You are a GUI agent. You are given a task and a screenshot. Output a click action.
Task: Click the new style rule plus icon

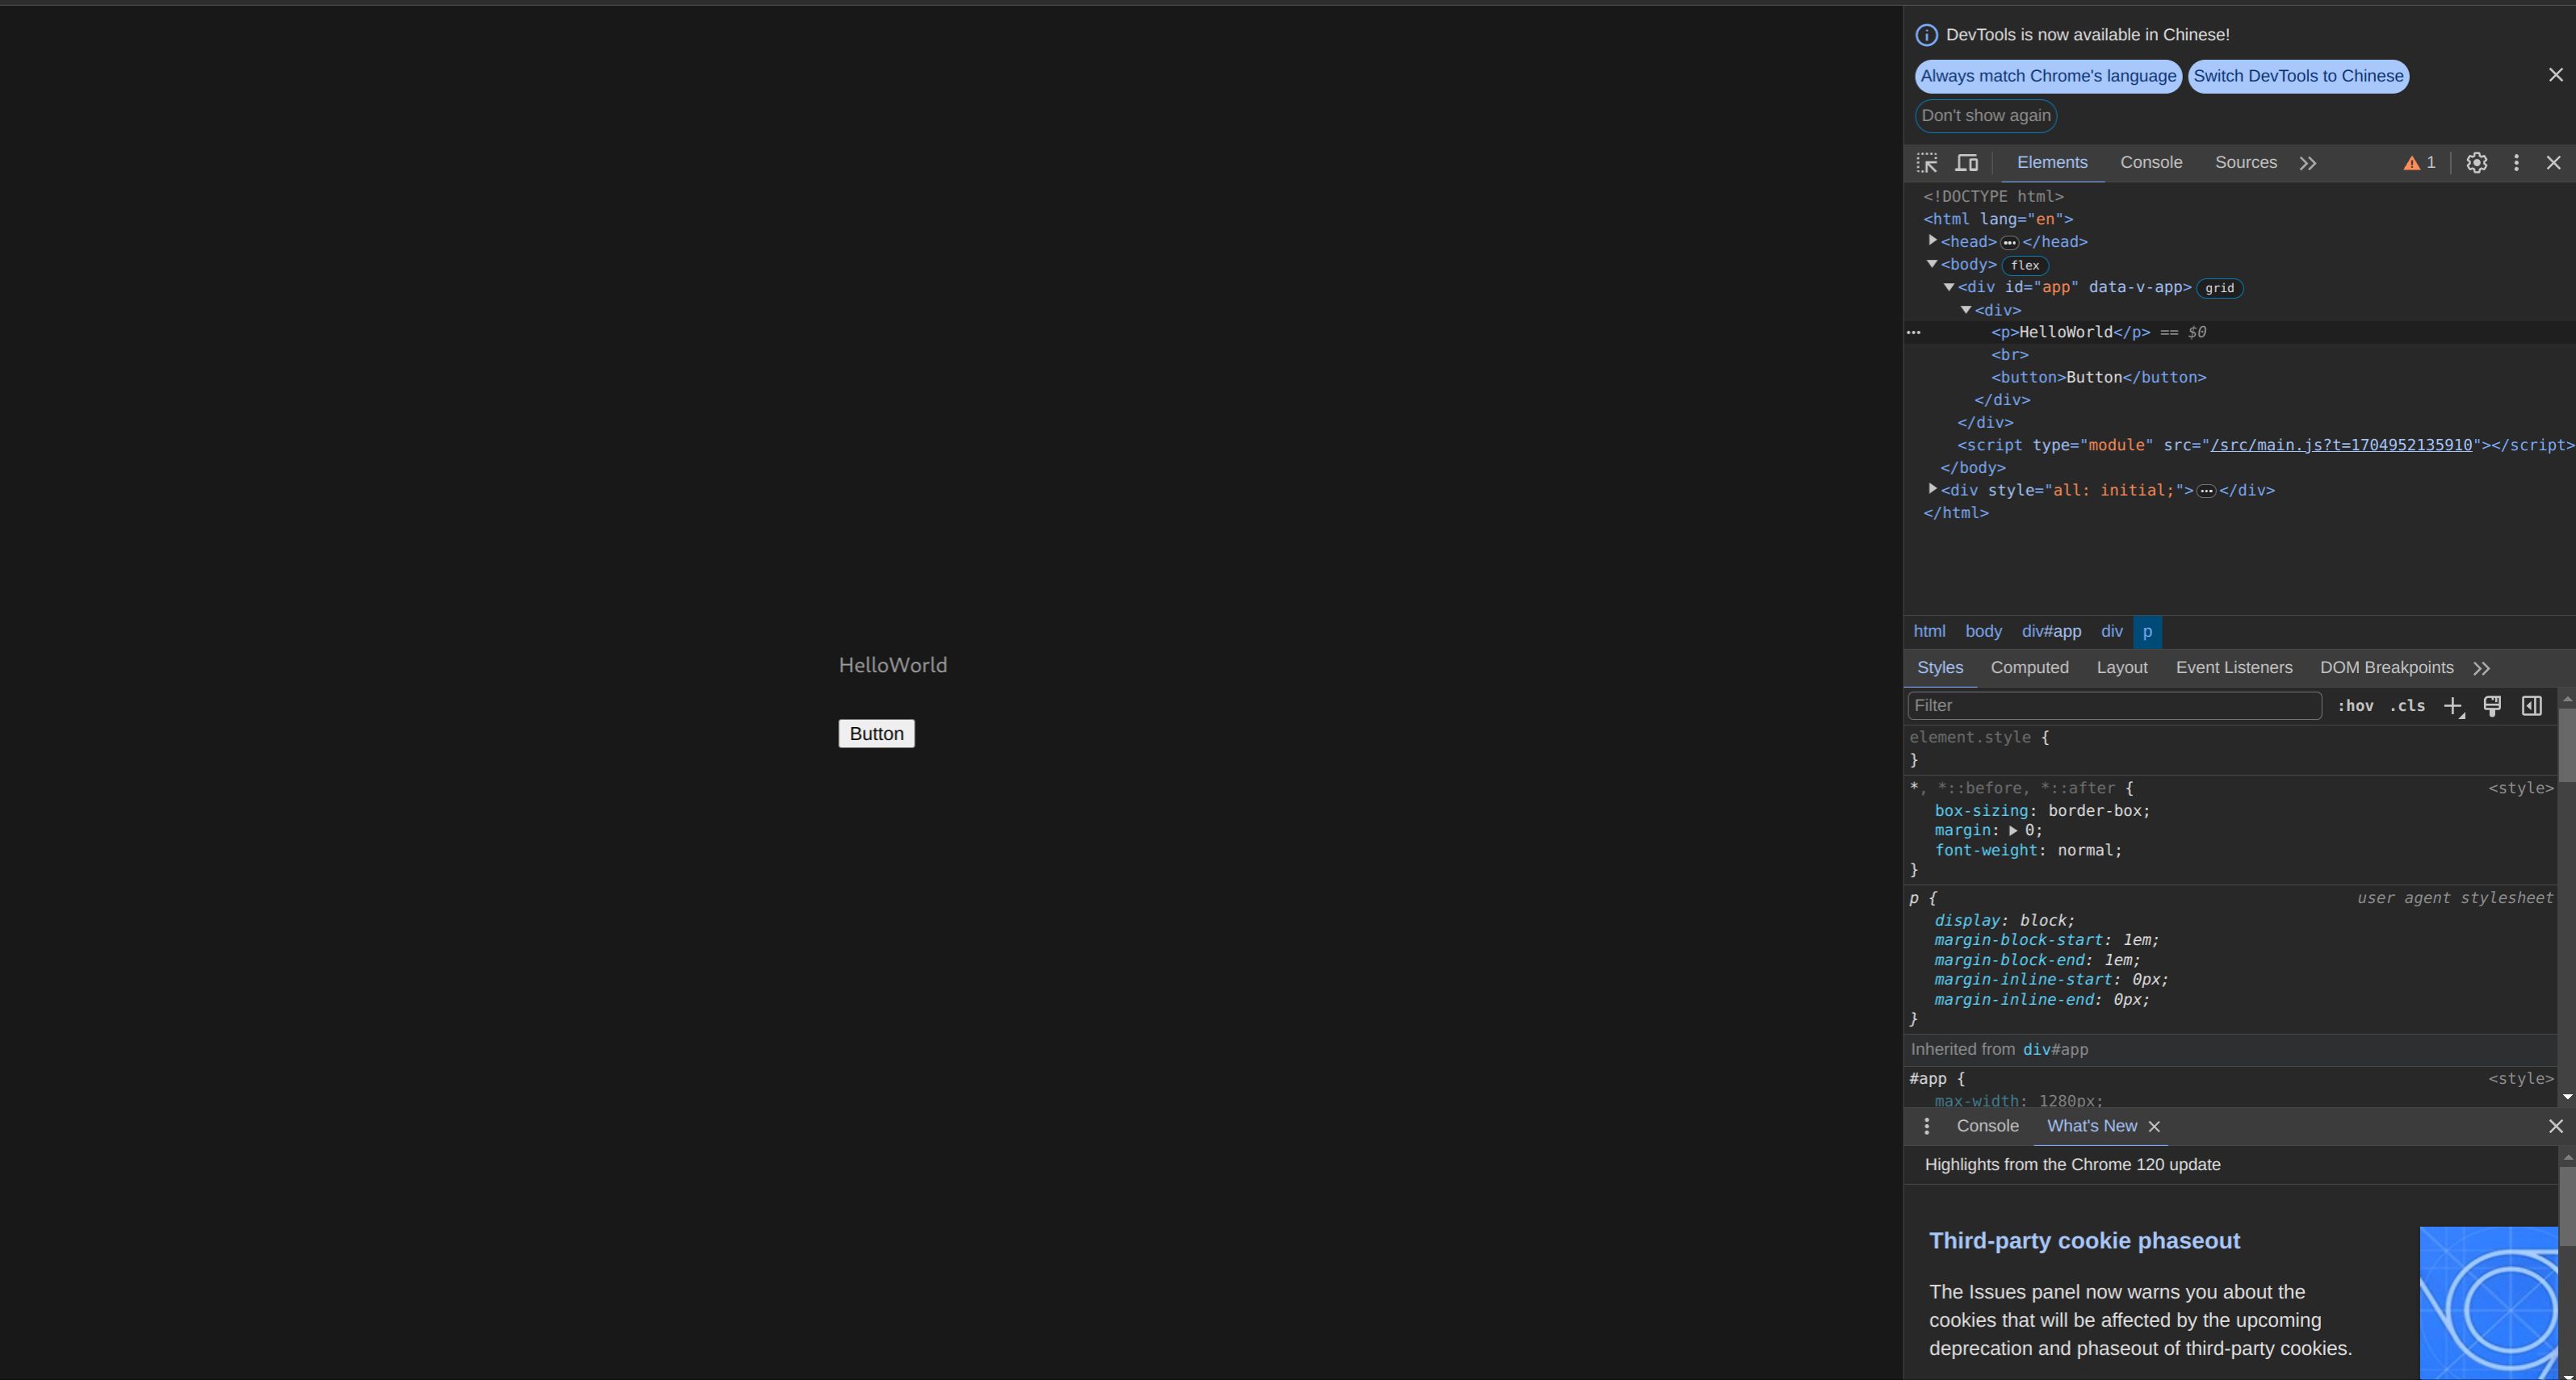(x=2453, y=707)
